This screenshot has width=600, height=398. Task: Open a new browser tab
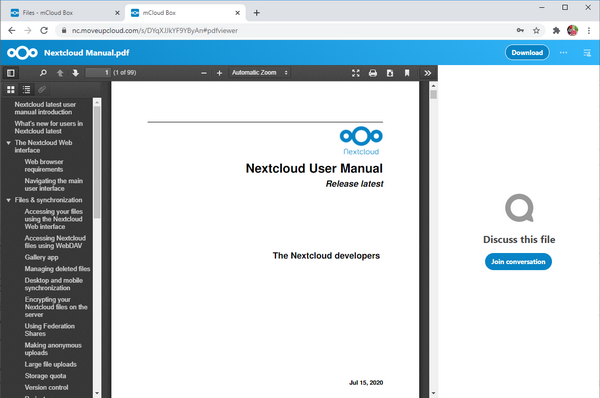click(x=257, y=13)
